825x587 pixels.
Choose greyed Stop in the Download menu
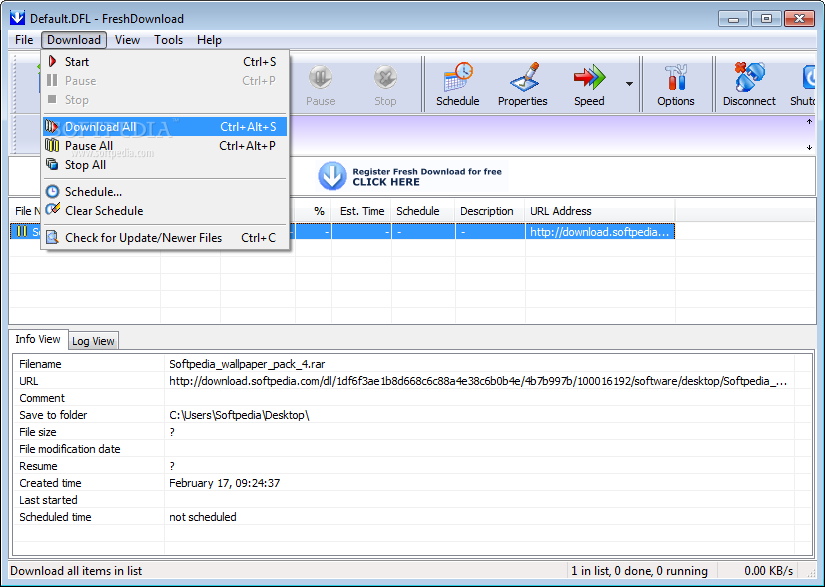[x=165, y=99]
